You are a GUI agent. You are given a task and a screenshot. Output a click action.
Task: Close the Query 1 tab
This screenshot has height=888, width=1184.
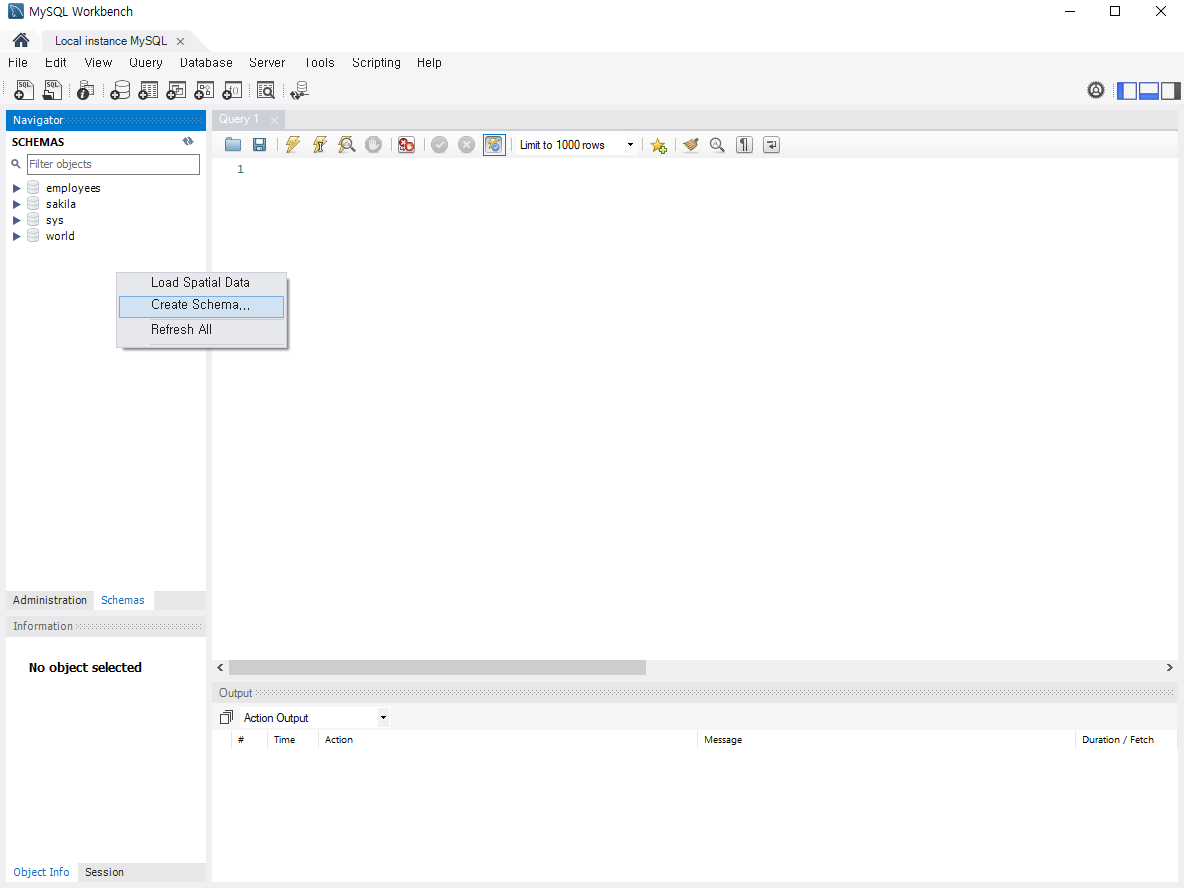[x=274, y=120]
